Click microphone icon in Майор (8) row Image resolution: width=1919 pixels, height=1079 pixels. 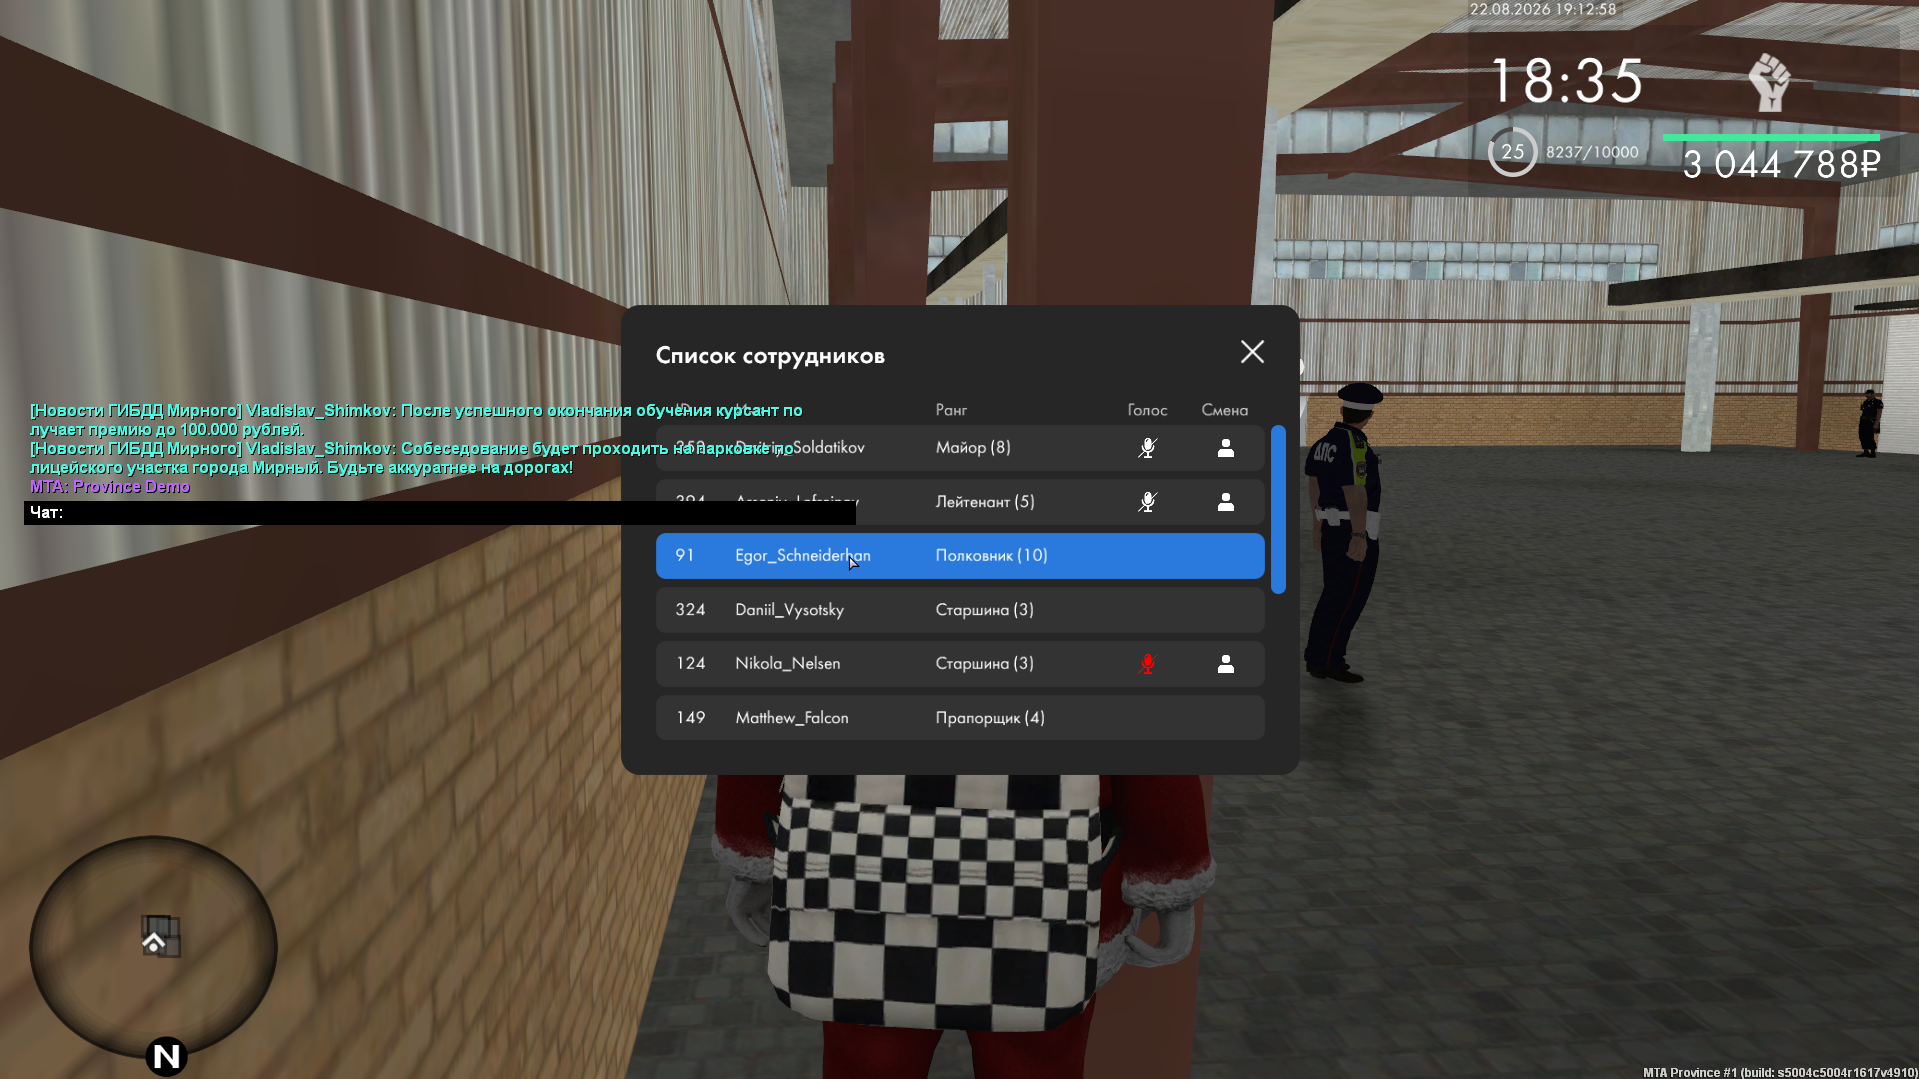1148,448
